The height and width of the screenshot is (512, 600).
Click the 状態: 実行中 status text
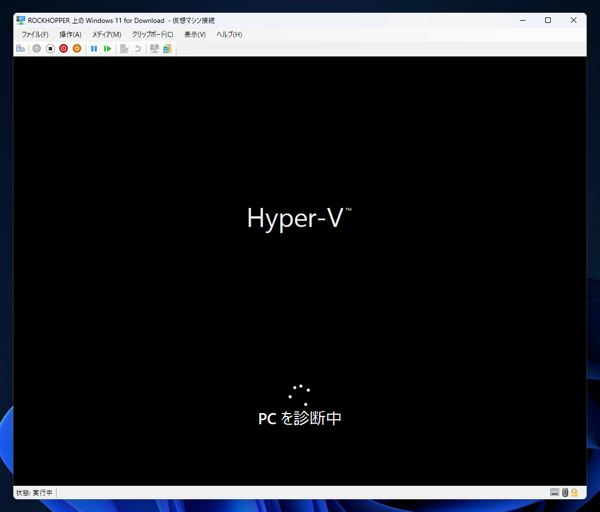point(34,493)
